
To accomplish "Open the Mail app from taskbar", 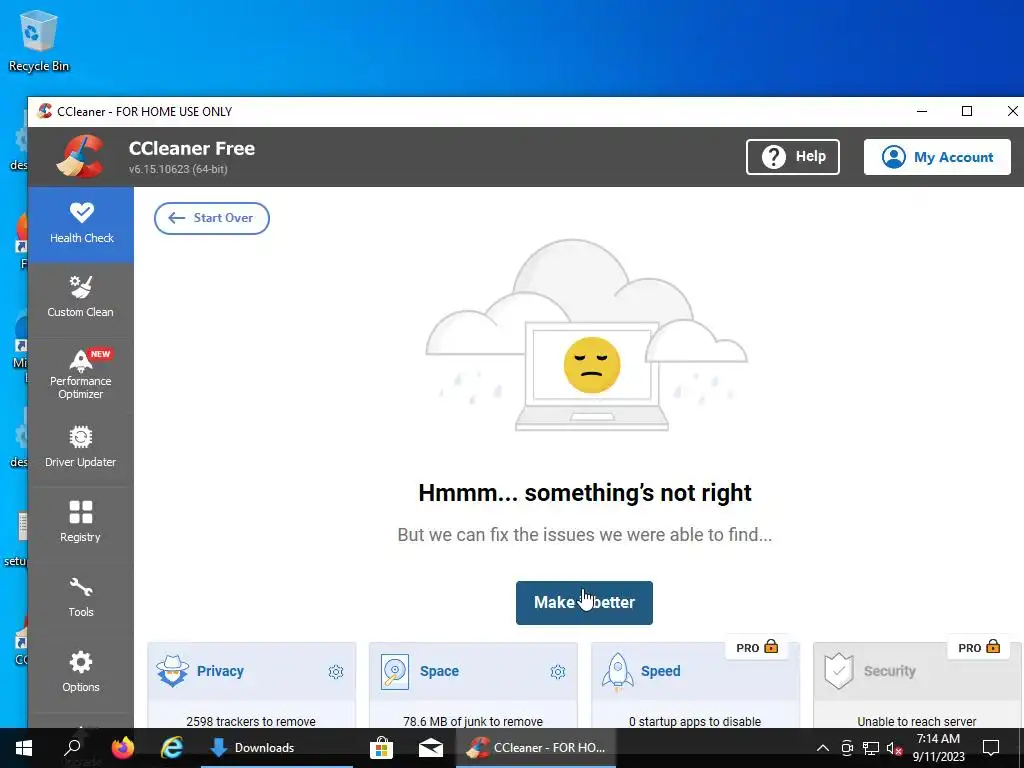I will (431, 748).
